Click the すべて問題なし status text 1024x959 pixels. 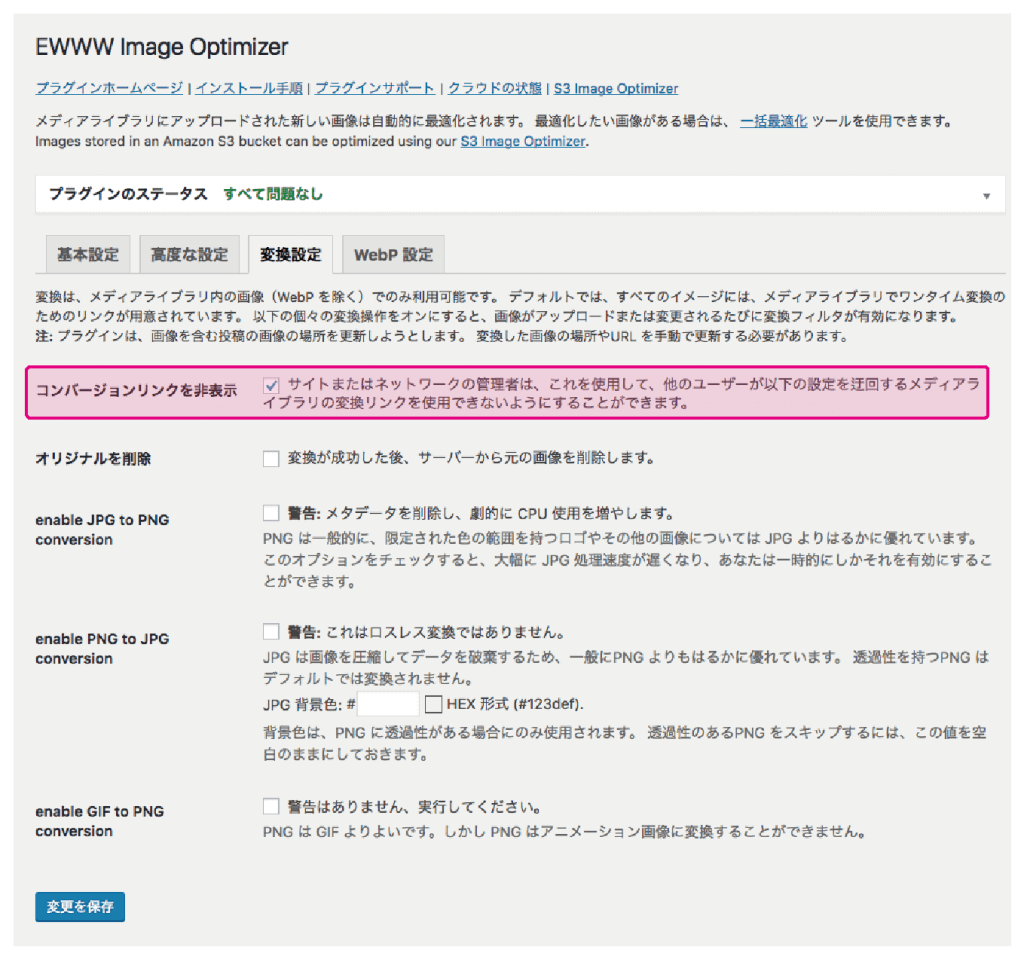pos(273,194)
